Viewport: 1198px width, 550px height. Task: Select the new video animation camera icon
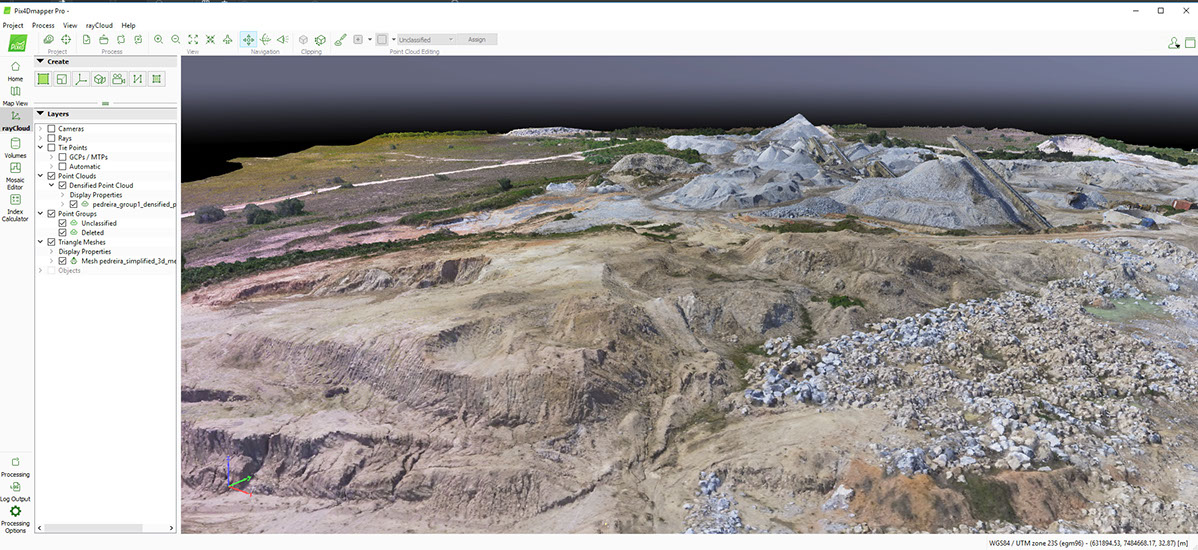pyautogui.click(x=118, y=79)
